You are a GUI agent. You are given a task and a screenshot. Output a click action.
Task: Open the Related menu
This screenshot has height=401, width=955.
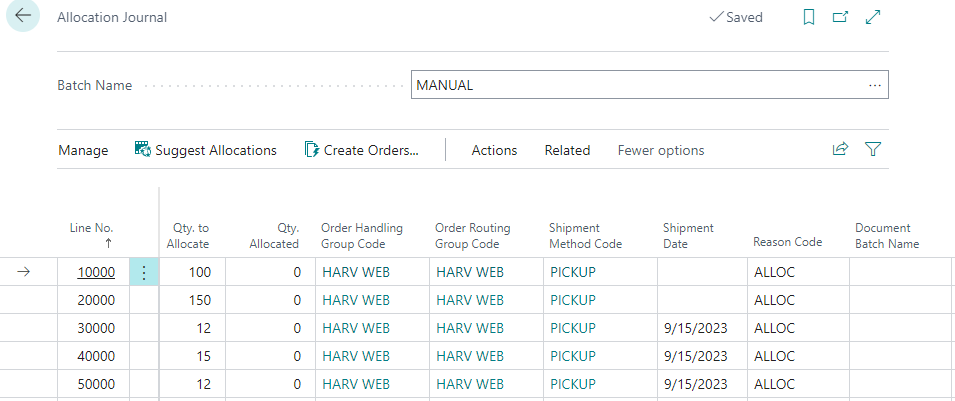pyautogui.click(x=567, y=150)
